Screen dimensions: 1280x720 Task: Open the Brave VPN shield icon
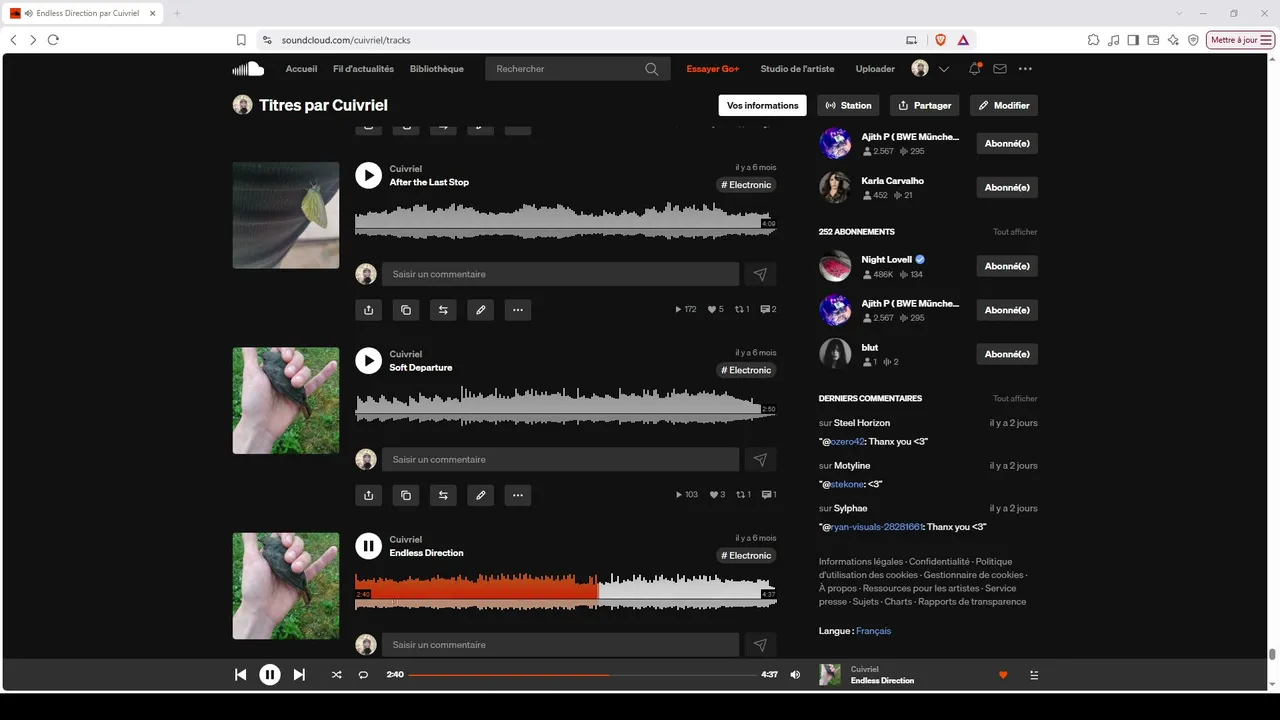(1193, 40)
